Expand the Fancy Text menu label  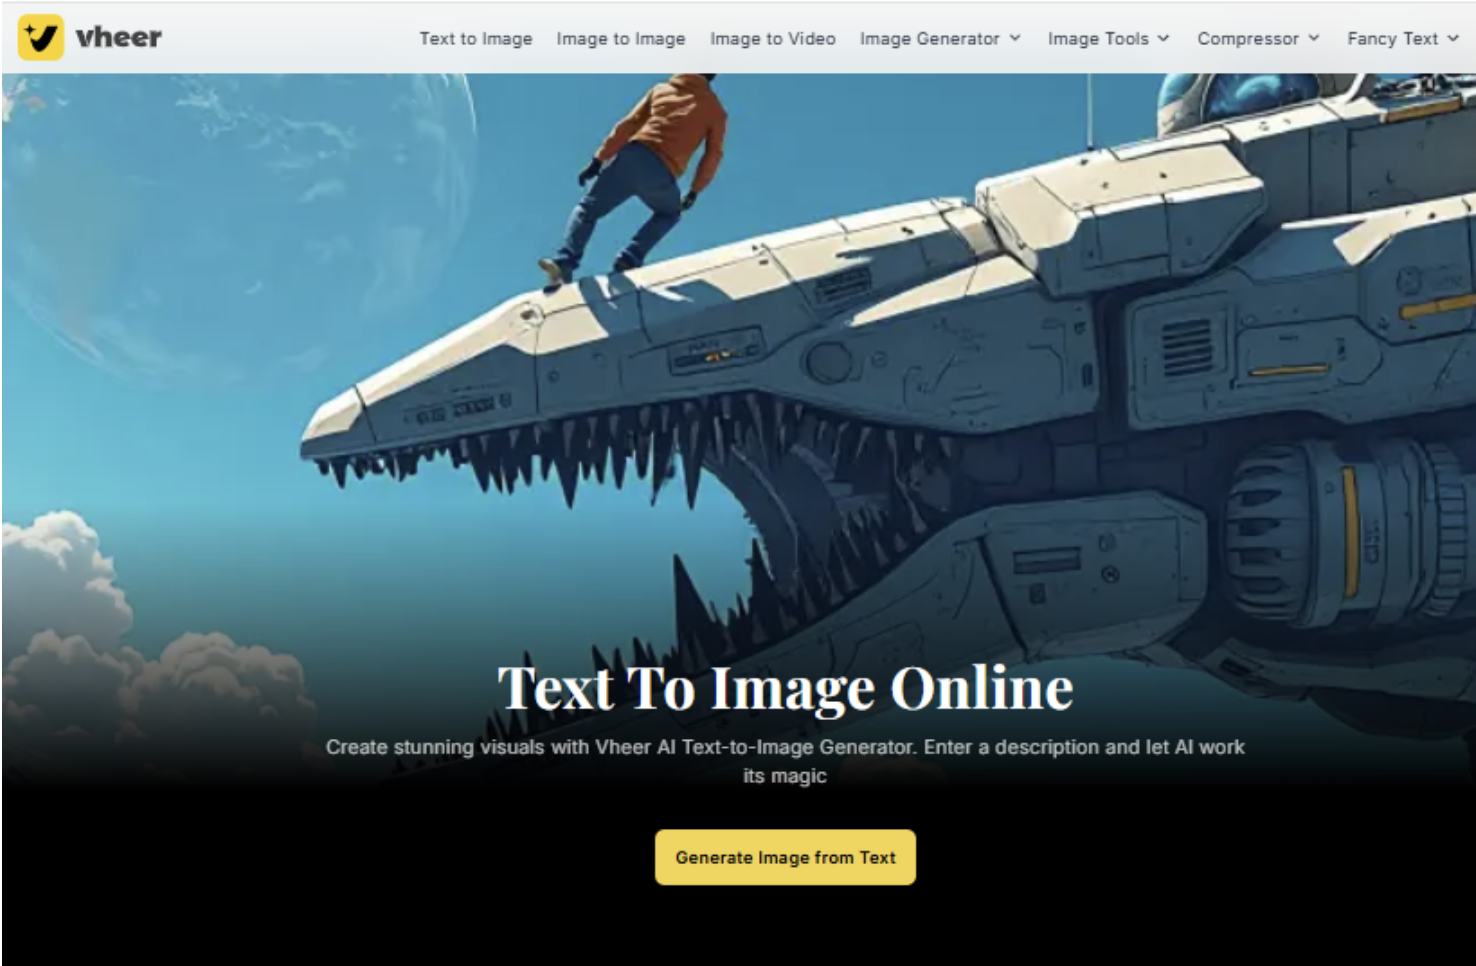click(x=1391, y=39)
